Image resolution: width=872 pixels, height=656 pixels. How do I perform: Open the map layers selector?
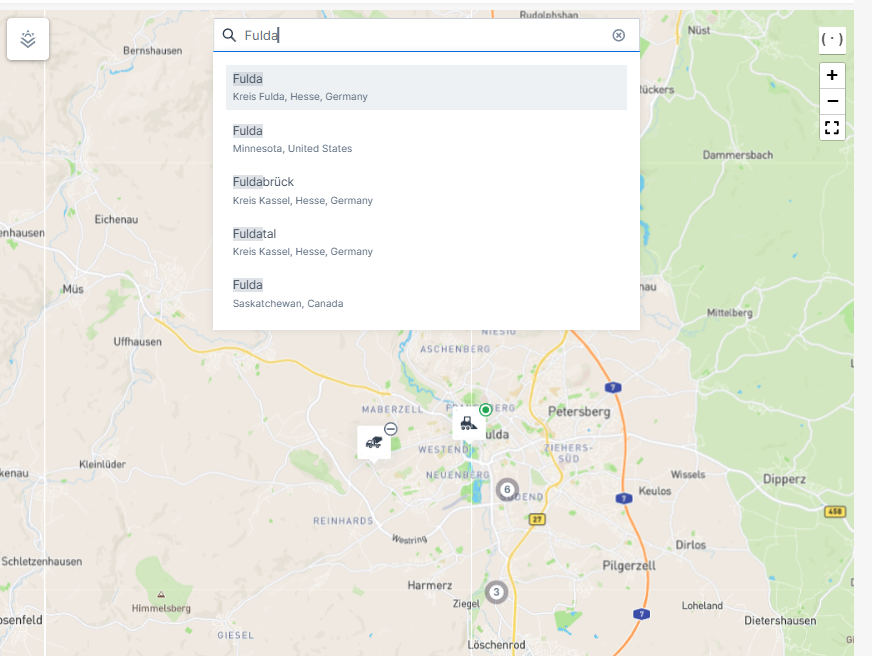28,40
